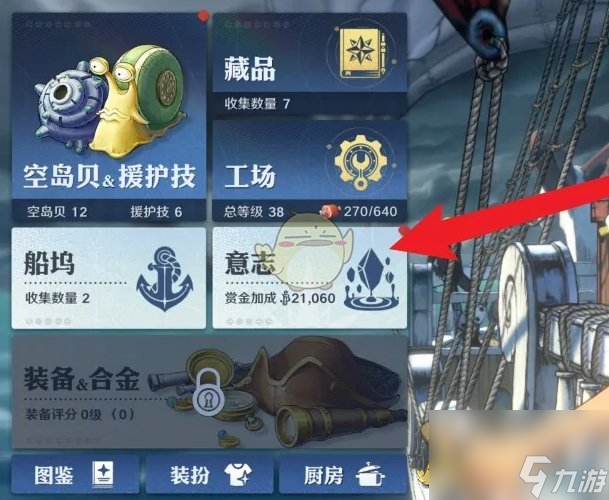Open the 藏品 collection panel
This screenshot has height=500, width=609.
pyautogui.click(x=310, y=64)
